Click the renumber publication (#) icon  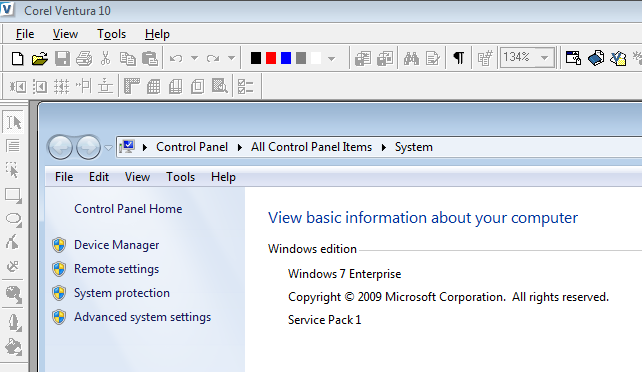[x=485, y=59]
